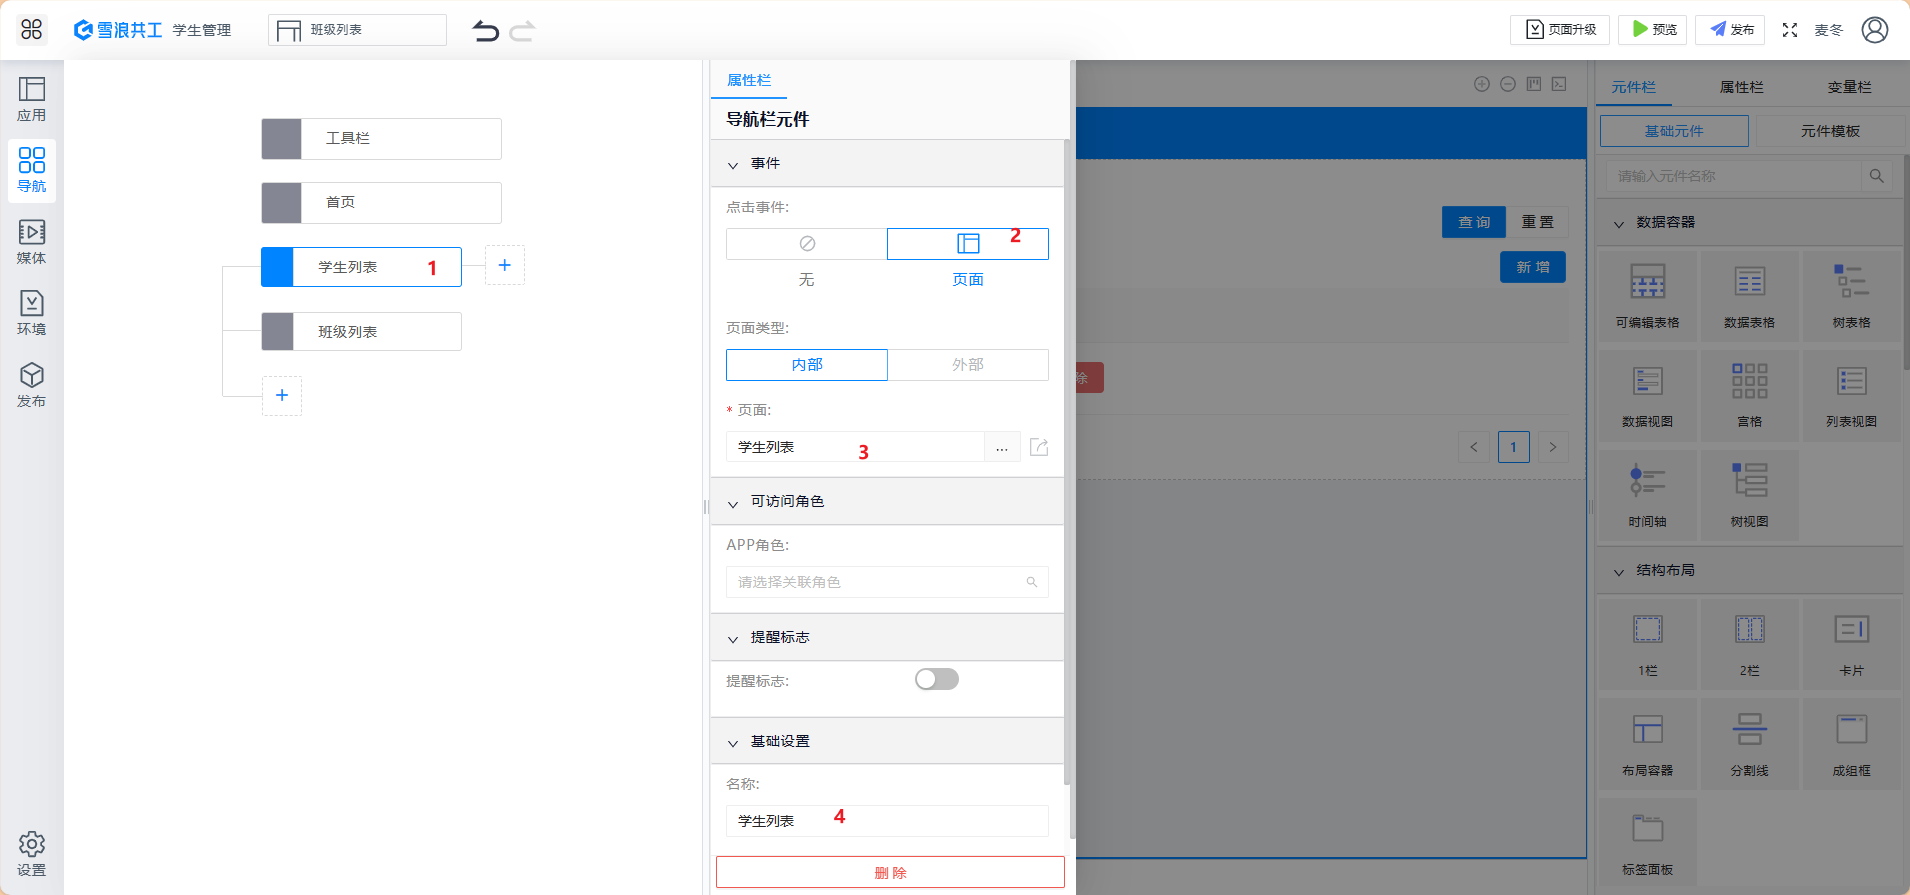Pick the 数据视图 component

click(1648, 395)
